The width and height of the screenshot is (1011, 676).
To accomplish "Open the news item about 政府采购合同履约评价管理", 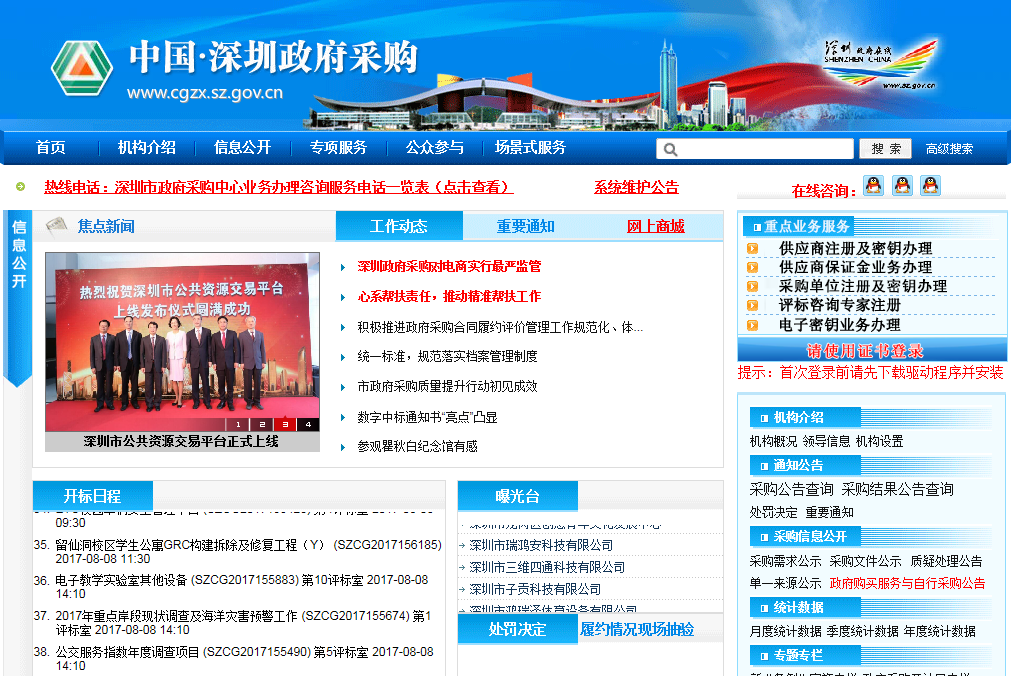I will 500,328.
